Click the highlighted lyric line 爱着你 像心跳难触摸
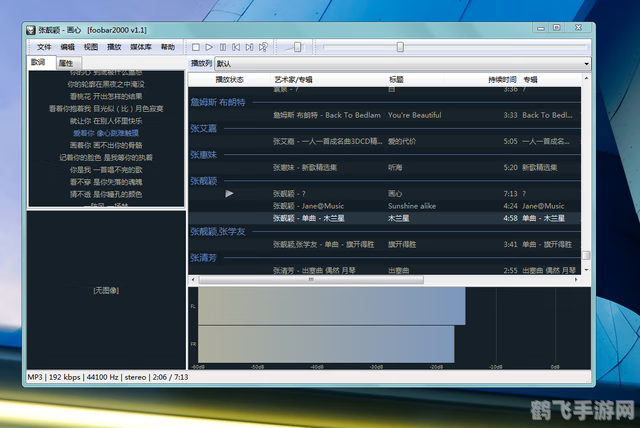Screen dimensions: 640x428 point(106,133)
